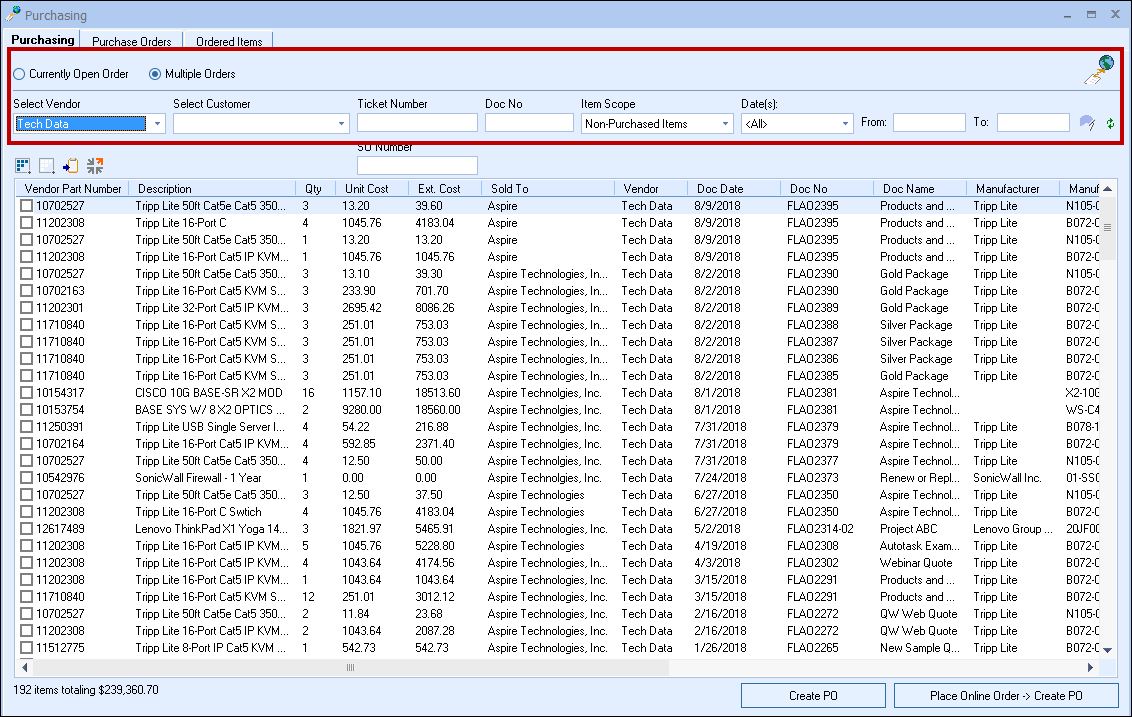The width and height of the screenshot is (1132, 717).
Task: Expand the Item Scope dropdown
Action: (726, 124)
